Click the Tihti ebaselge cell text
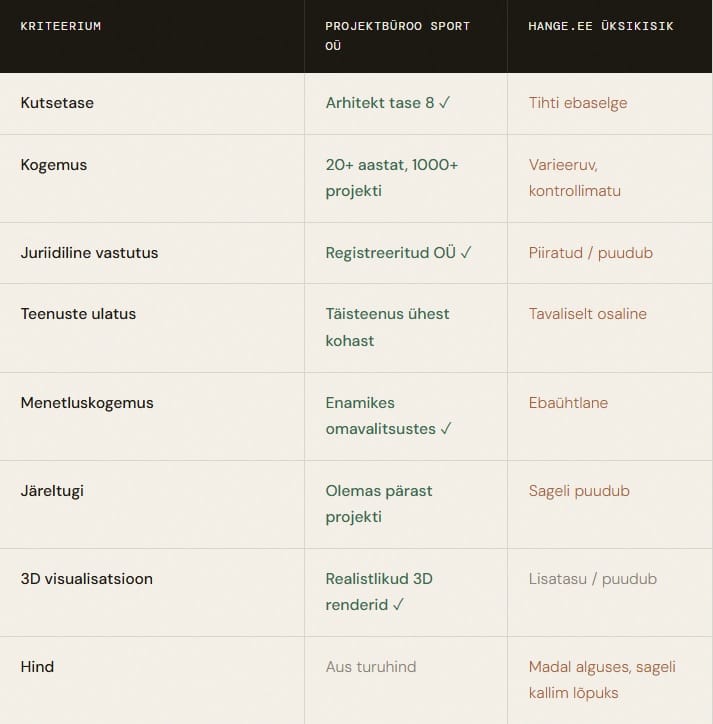This screenshot has width=713, height=724. click(x=578, y=103)
